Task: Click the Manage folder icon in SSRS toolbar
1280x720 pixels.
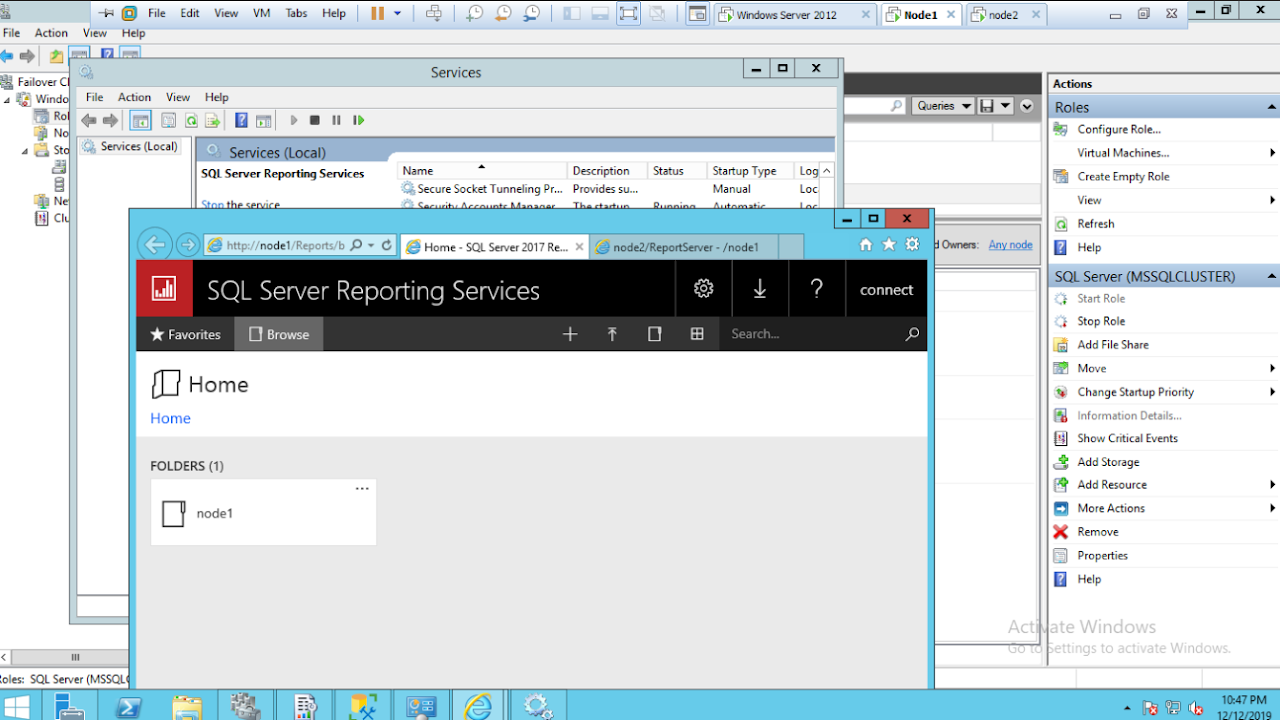Action: [655, 334]
